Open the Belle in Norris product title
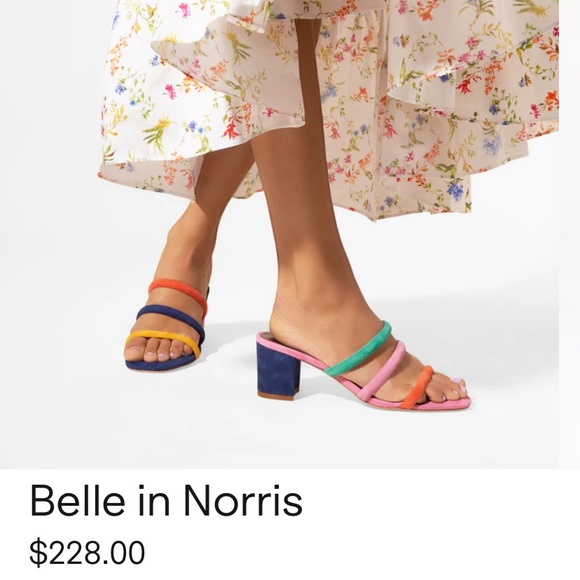The width and height of the screenshot is (580, 580). click(x=166, y=501)
